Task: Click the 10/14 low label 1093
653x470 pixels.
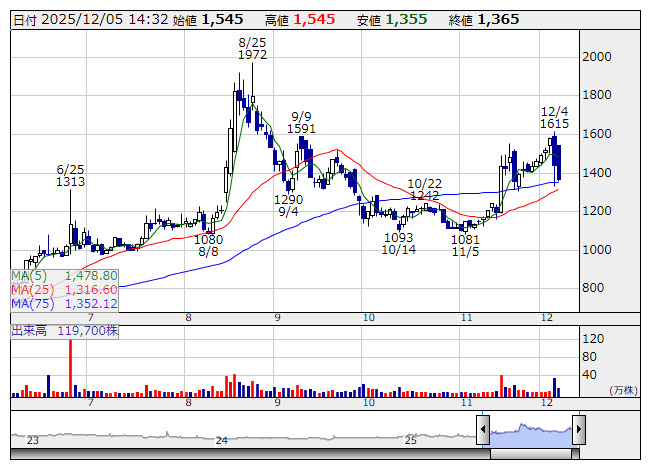Action: 398,238
